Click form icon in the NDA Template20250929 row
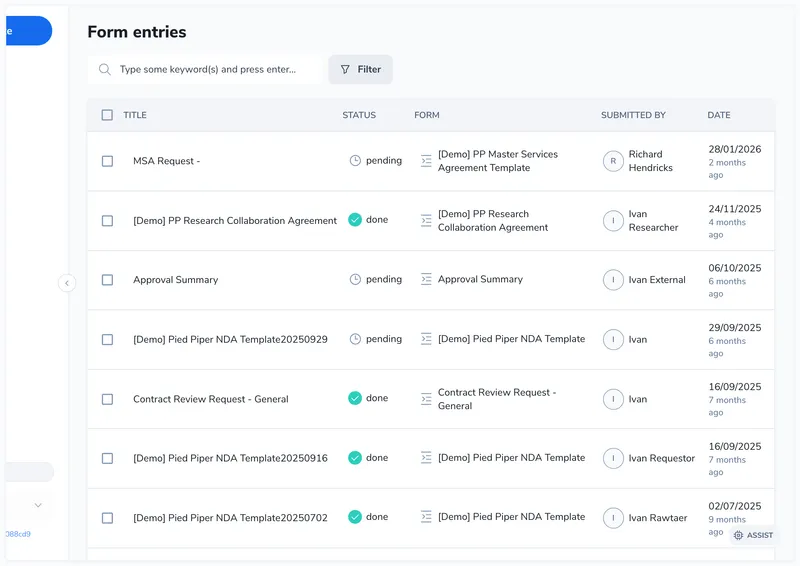Screen dimensions: 800x566 pyautogui.click(x=426, y=339)
